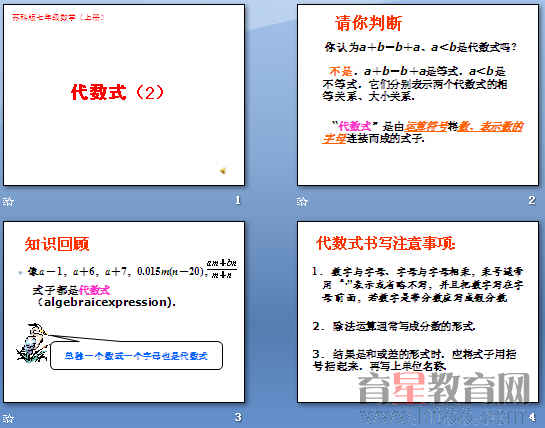The image size is (545, 428).
Task: Click the cartoon clipart figure on slide 3
Action: [32, 342]
